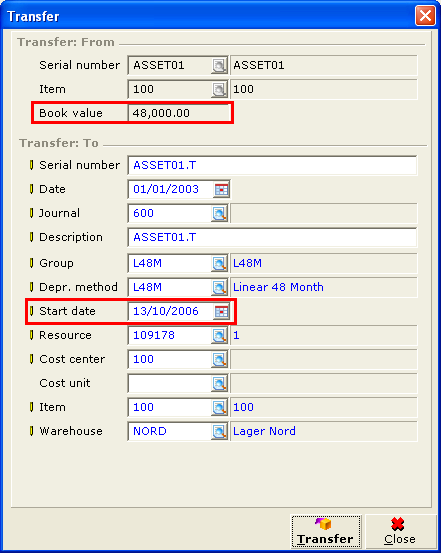Browse Group lookup icon next to L48M
Screen dimensions: 441x553
click(x=219, y=263)
